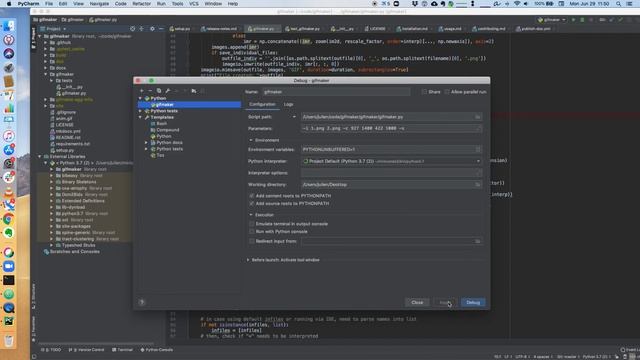Enable Run with Python console

tap(251, 231)
